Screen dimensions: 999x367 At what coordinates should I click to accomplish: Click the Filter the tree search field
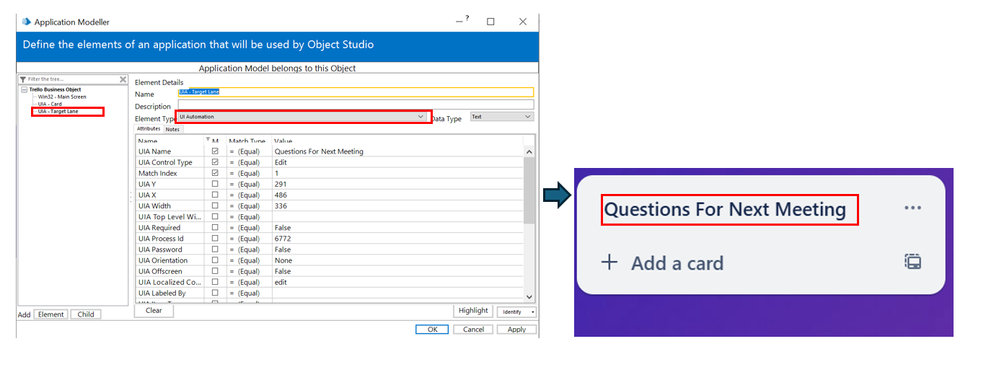pos(72,79)
